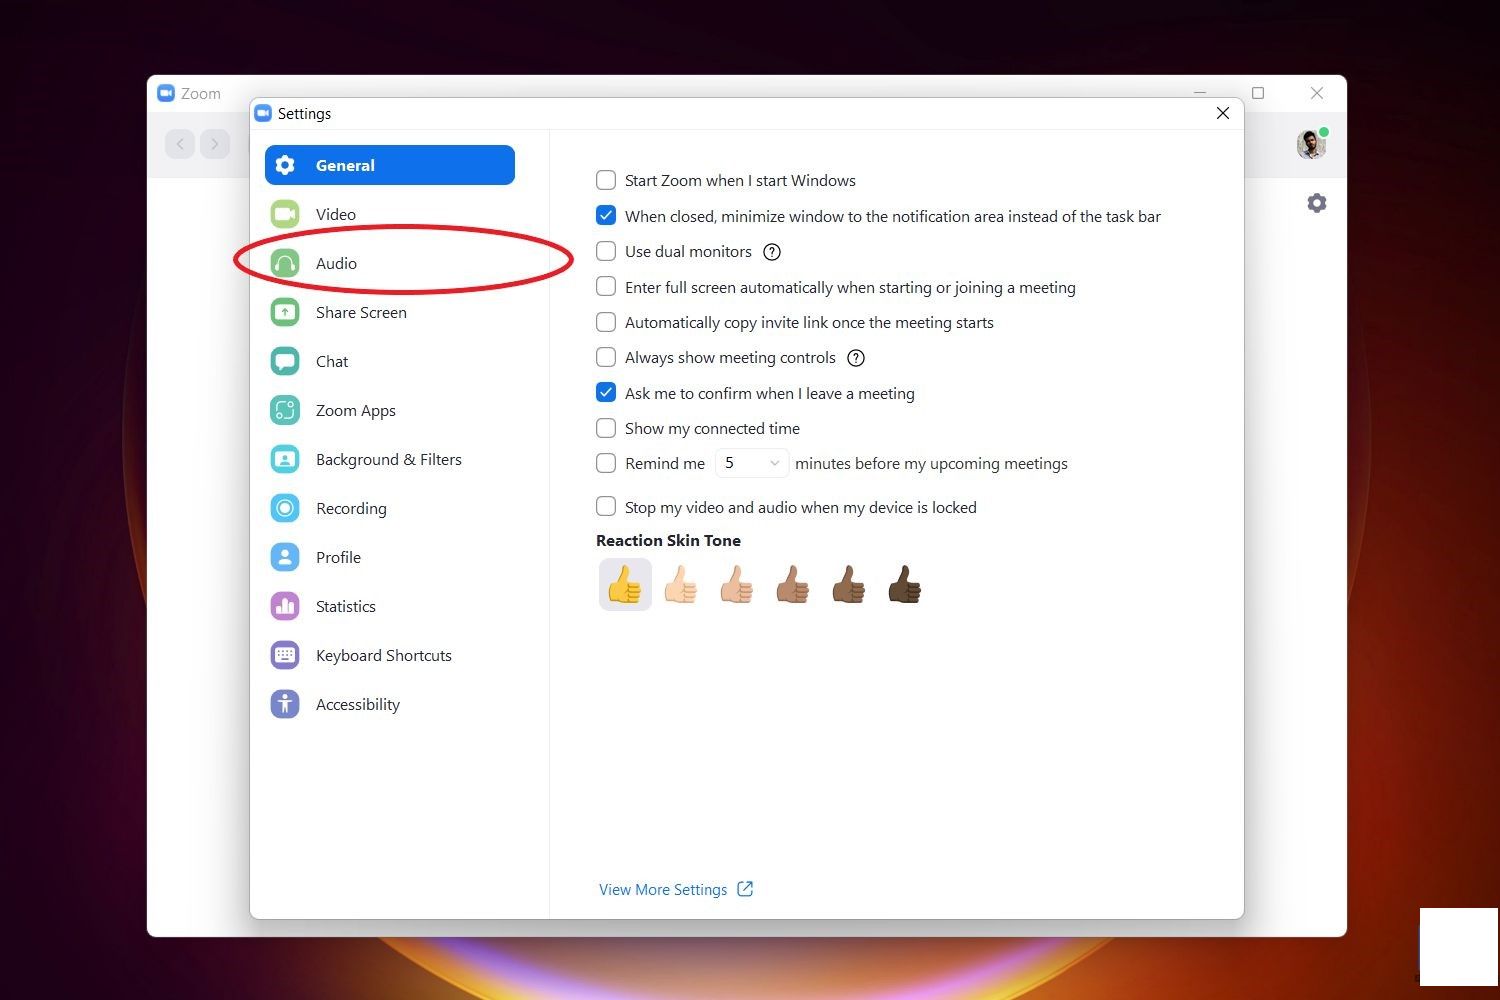
Task: Open the Remind me minutes dropdown
Action: point(752,463)
